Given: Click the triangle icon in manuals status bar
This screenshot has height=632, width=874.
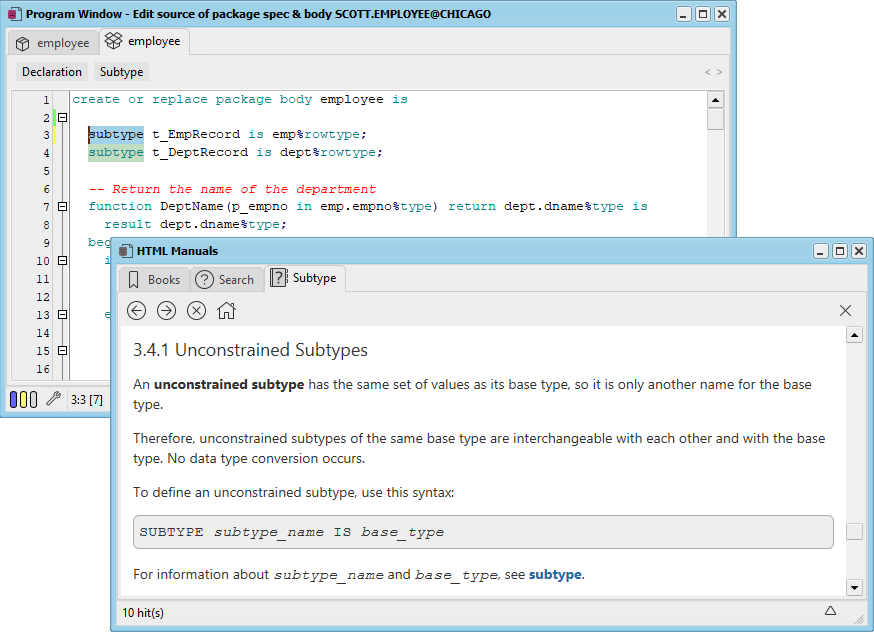Looking at the screenshot, I should 830,611.
